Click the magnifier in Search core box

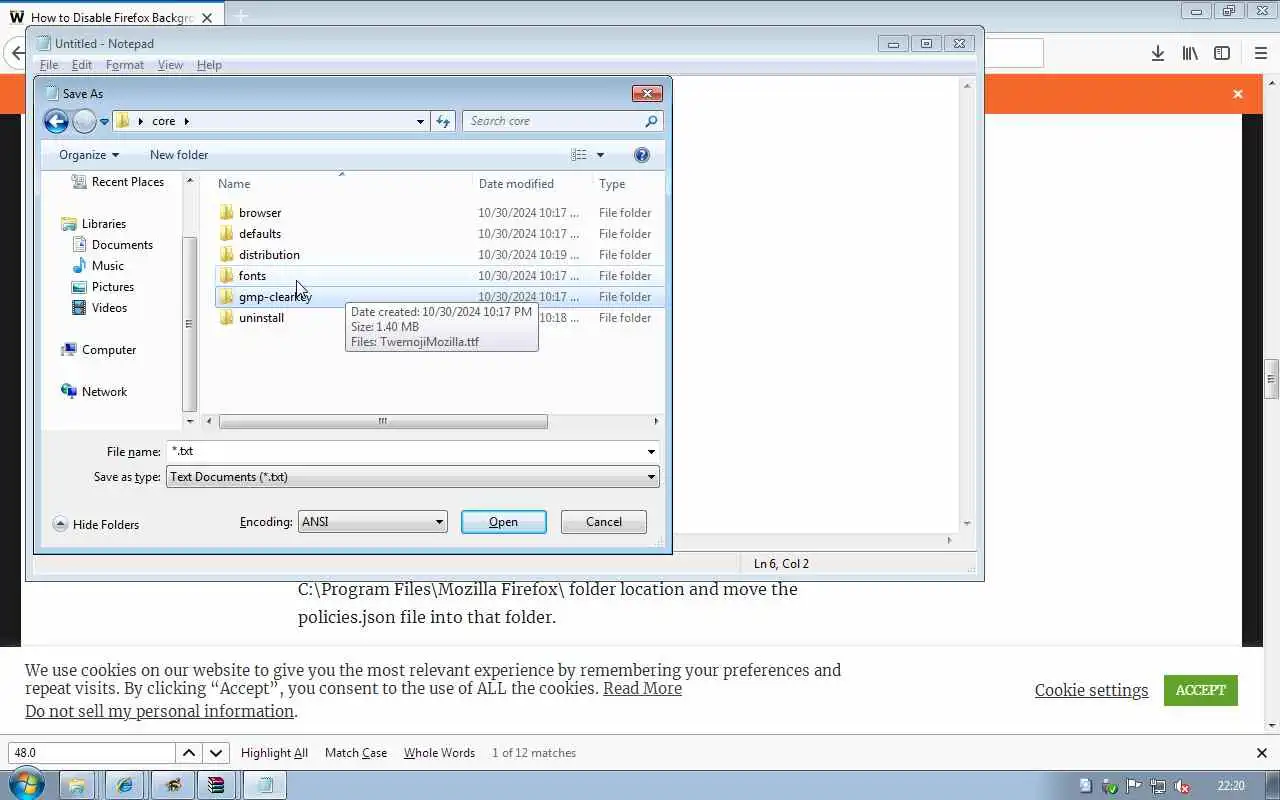click(x=651, y=121)
